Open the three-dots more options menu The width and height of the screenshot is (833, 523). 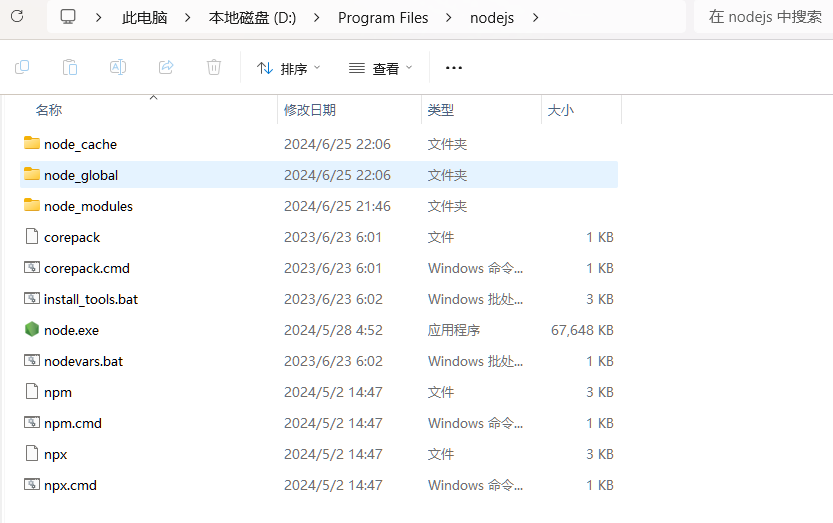pyautogui.click(x=454, y=68)
